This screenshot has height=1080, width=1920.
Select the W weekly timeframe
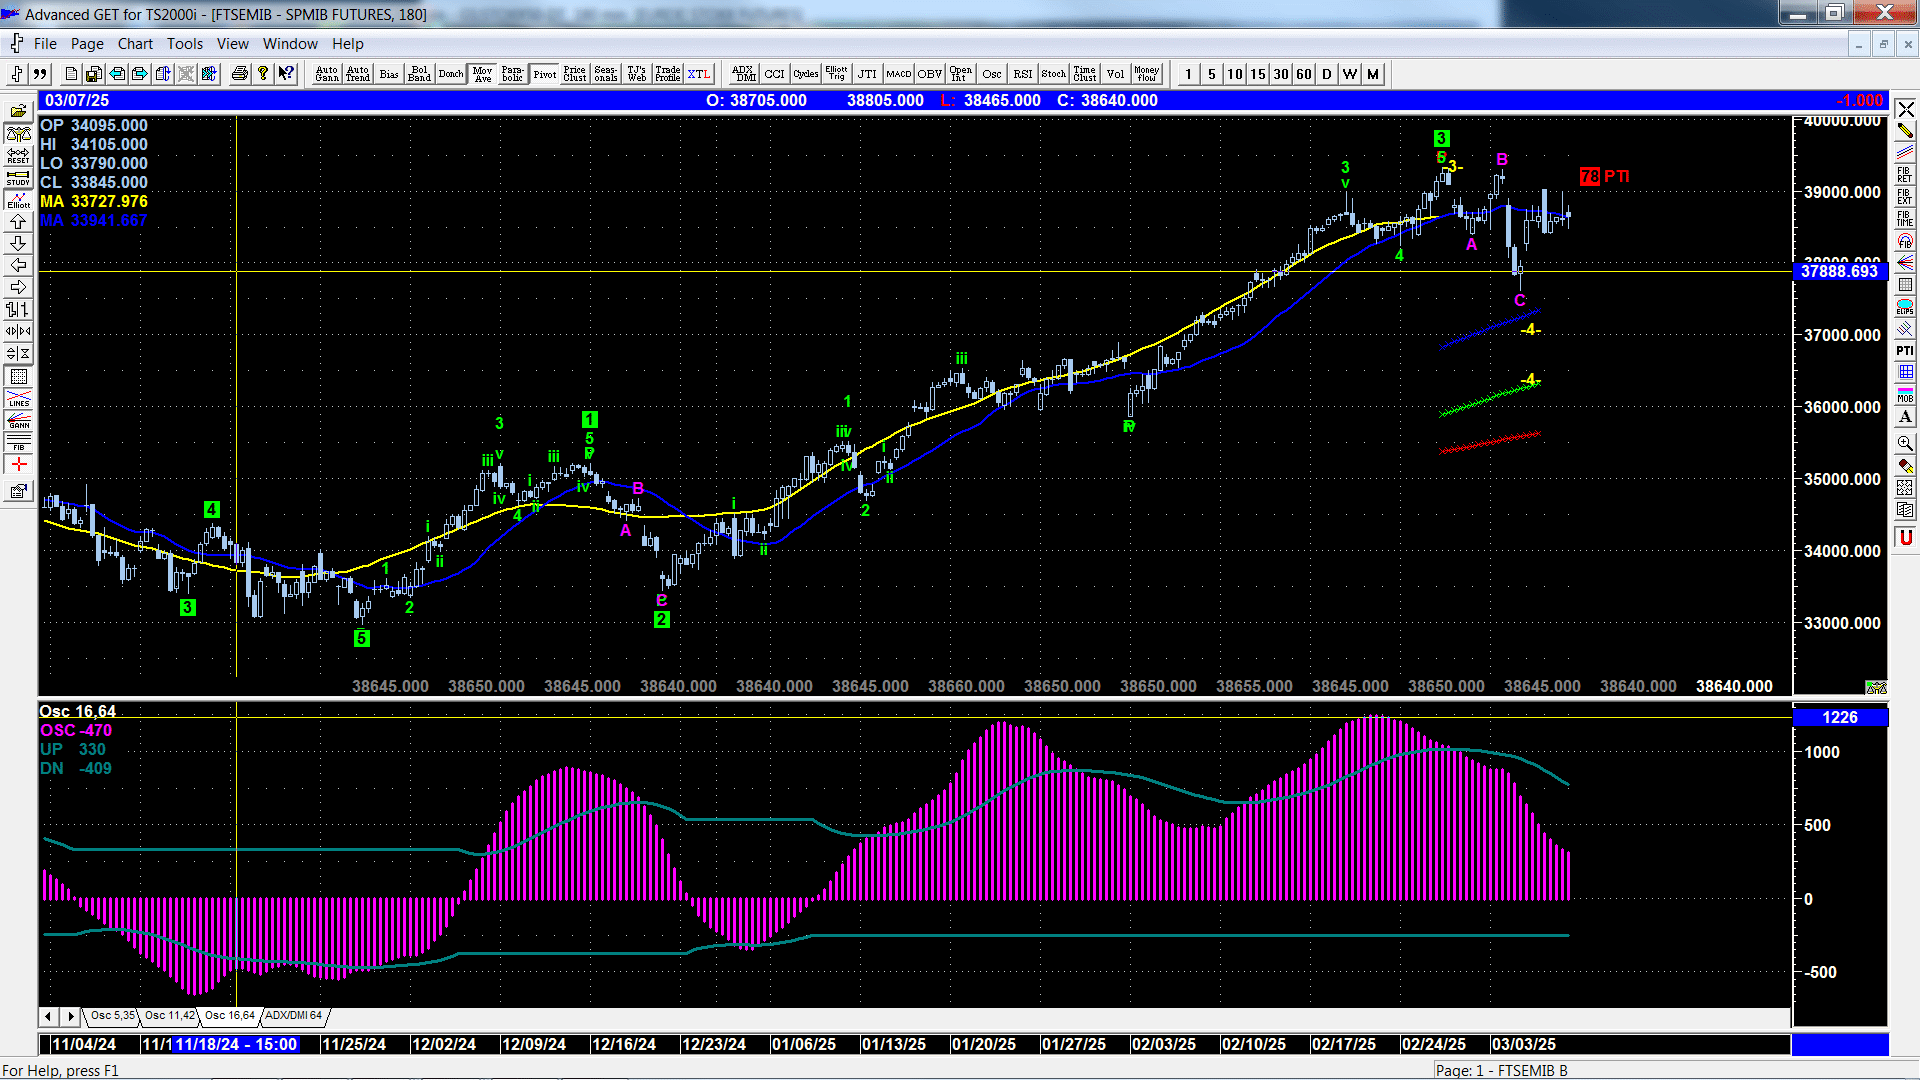click(1350, 74)
